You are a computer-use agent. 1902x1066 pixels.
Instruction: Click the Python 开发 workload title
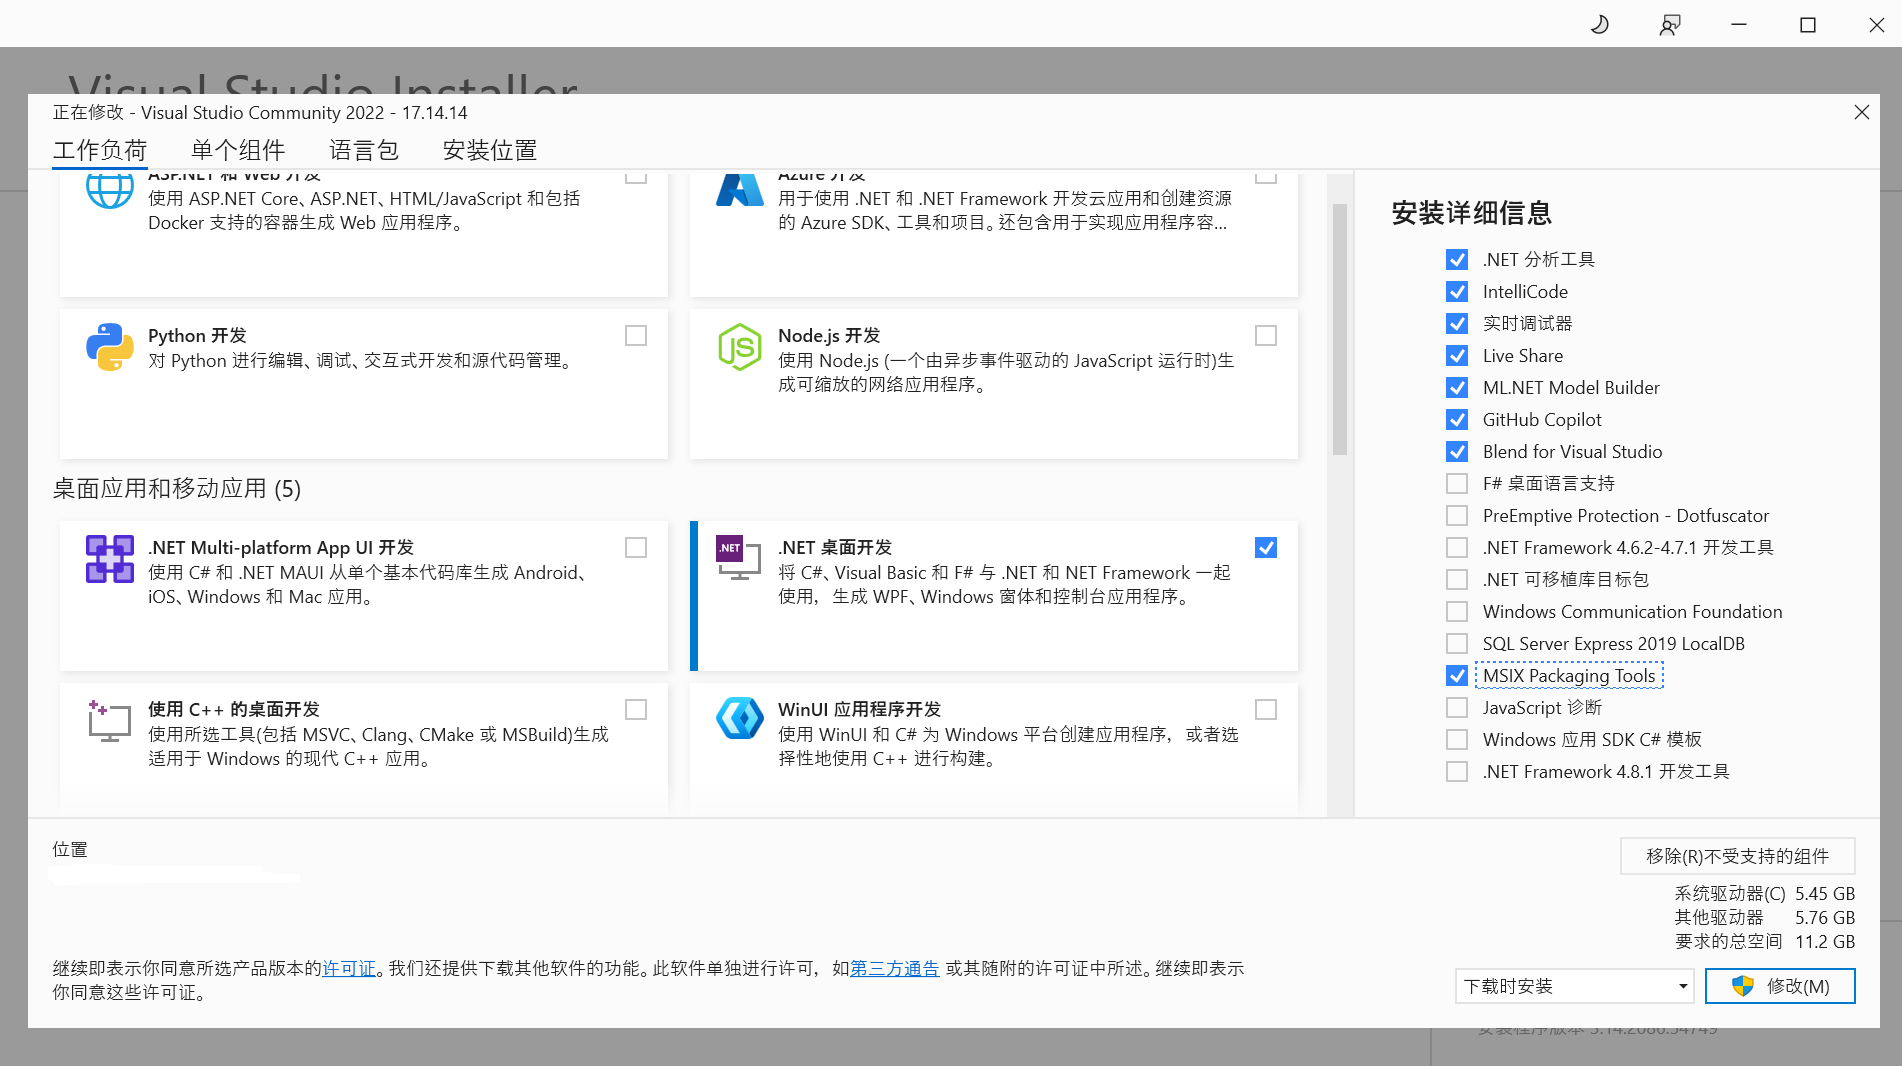(197, 336)
